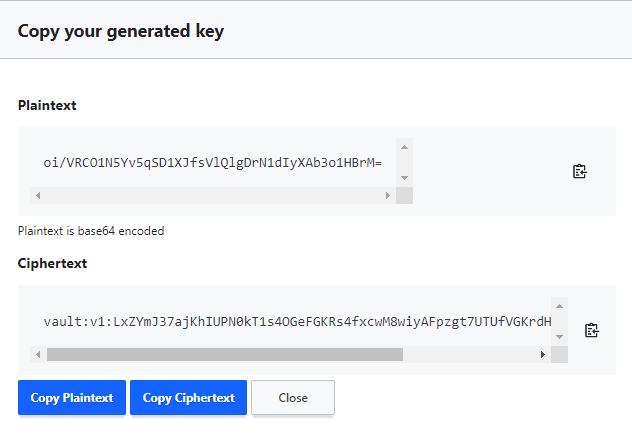Click the Copy Plaintext button
Image resolution: width=632 pixels, height=445 pixels.
72,397
